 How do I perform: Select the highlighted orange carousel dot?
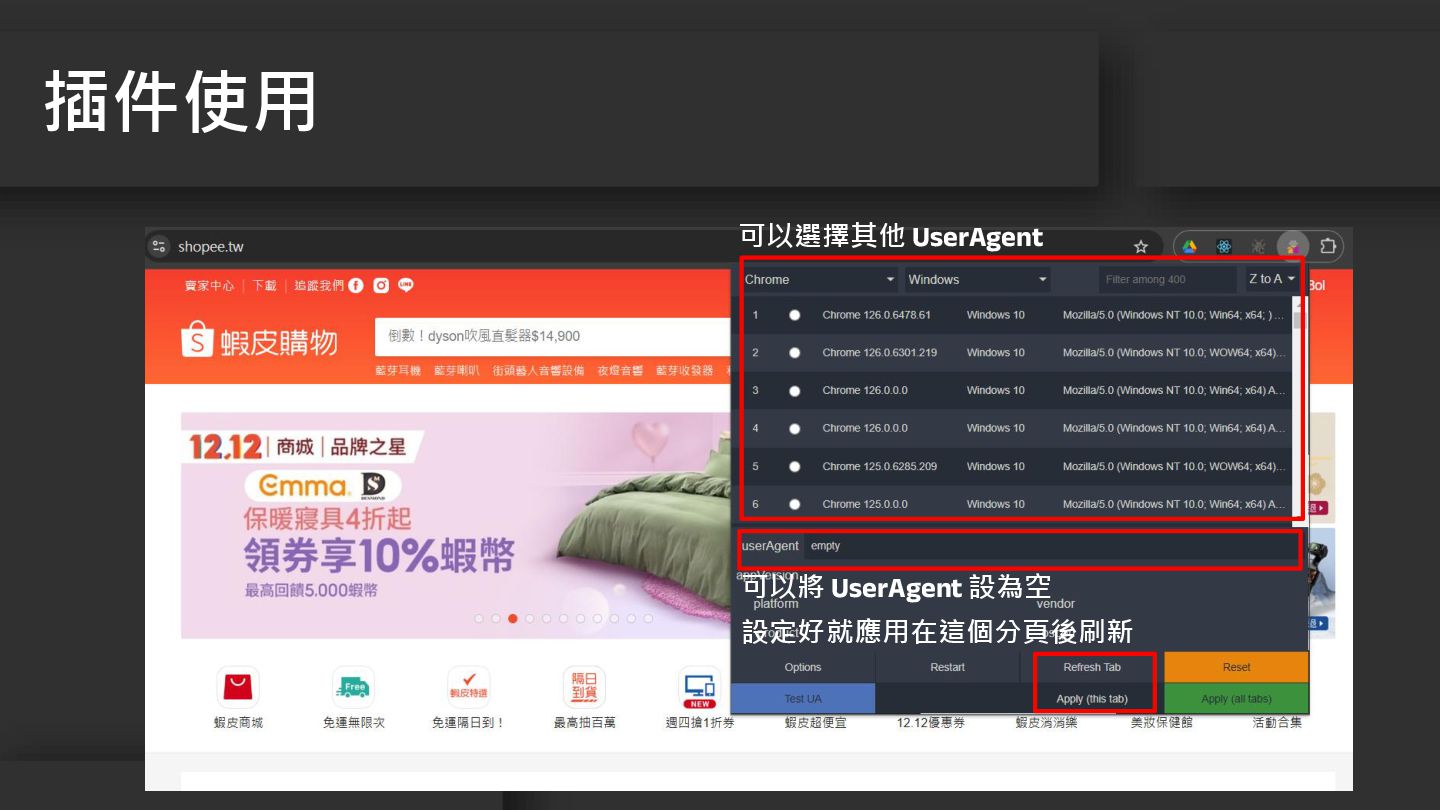point(513,618)
